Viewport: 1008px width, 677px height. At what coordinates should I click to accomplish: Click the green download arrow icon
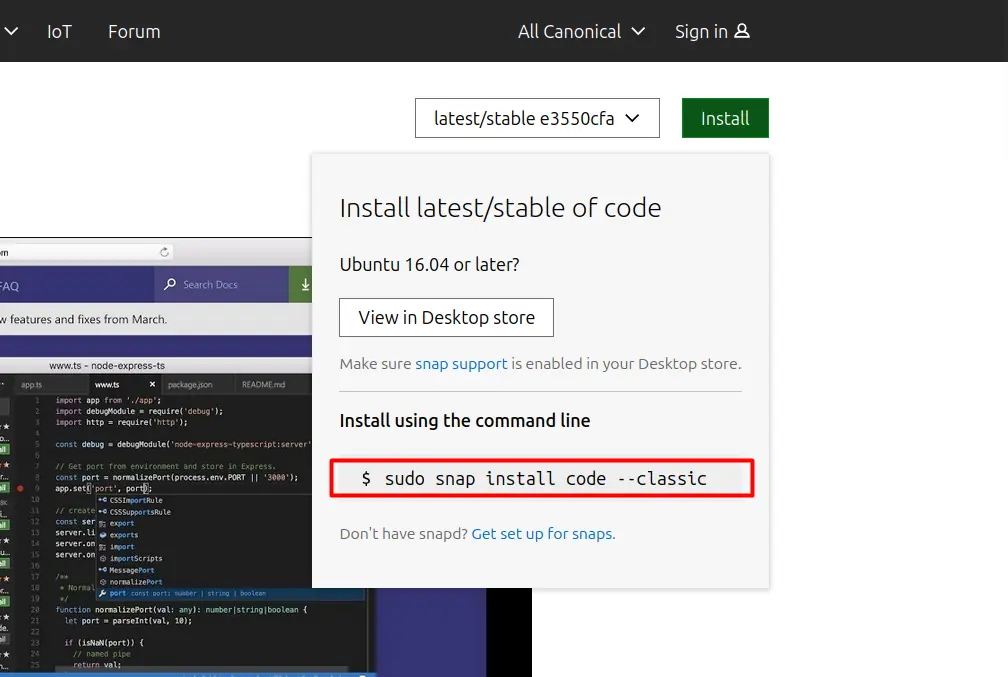tap(304, 285)
